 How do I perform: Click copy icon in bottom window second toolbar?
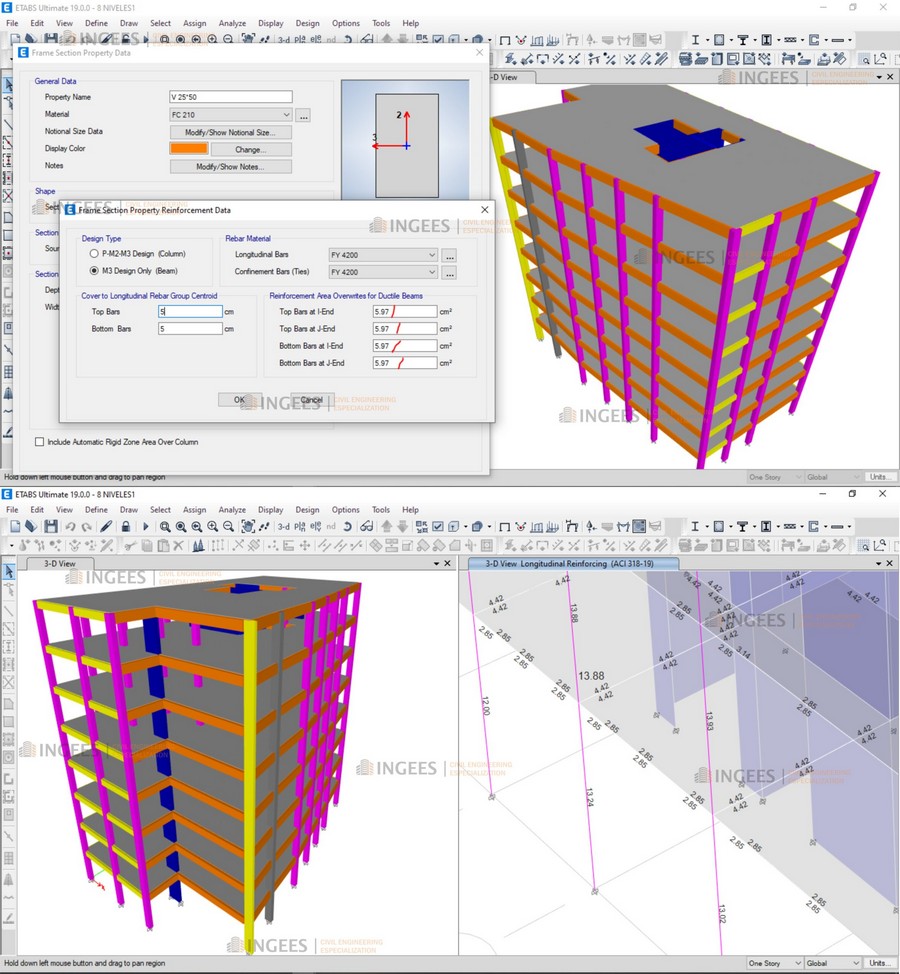(x=147, y=546)
